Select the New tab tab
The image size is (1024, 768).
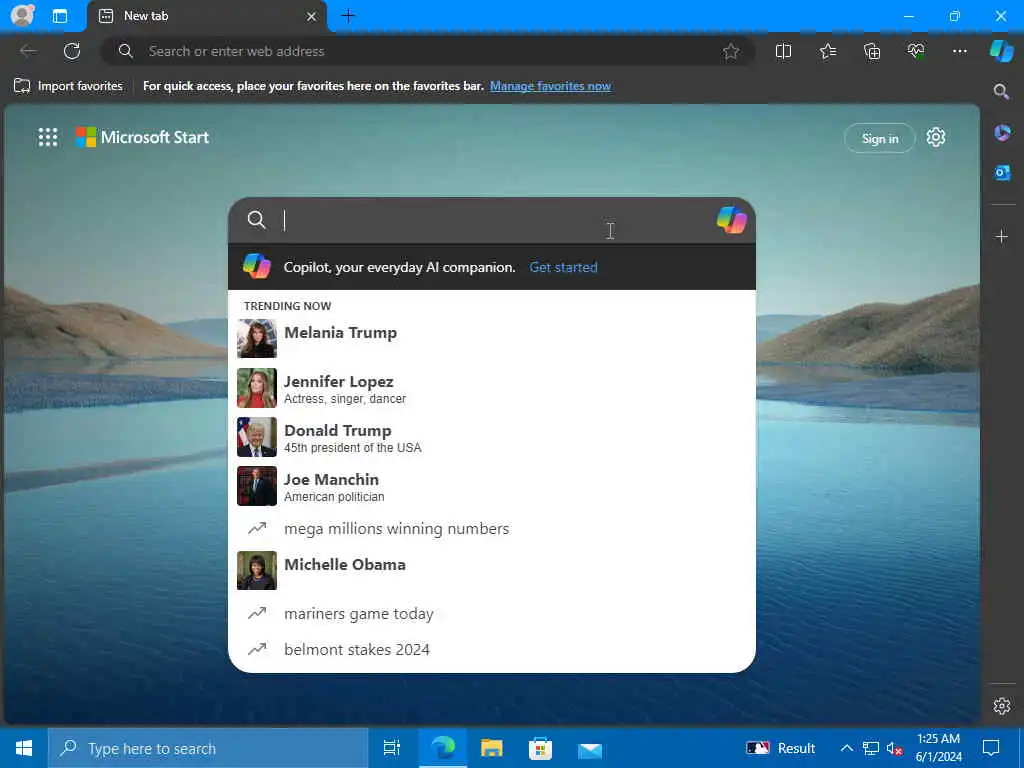point(206,16)
